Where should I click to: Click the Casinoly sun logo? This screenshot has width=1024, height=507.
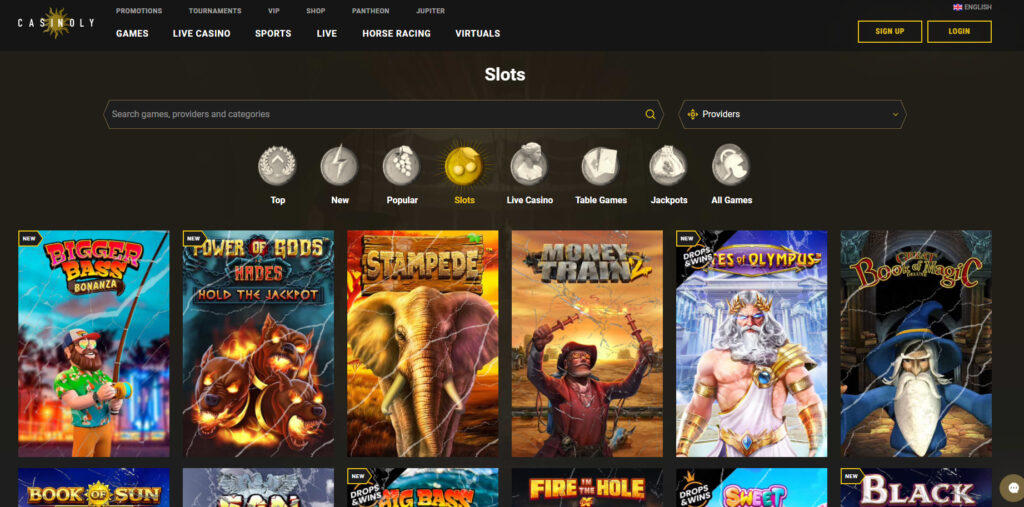click(x=56, y=23)
